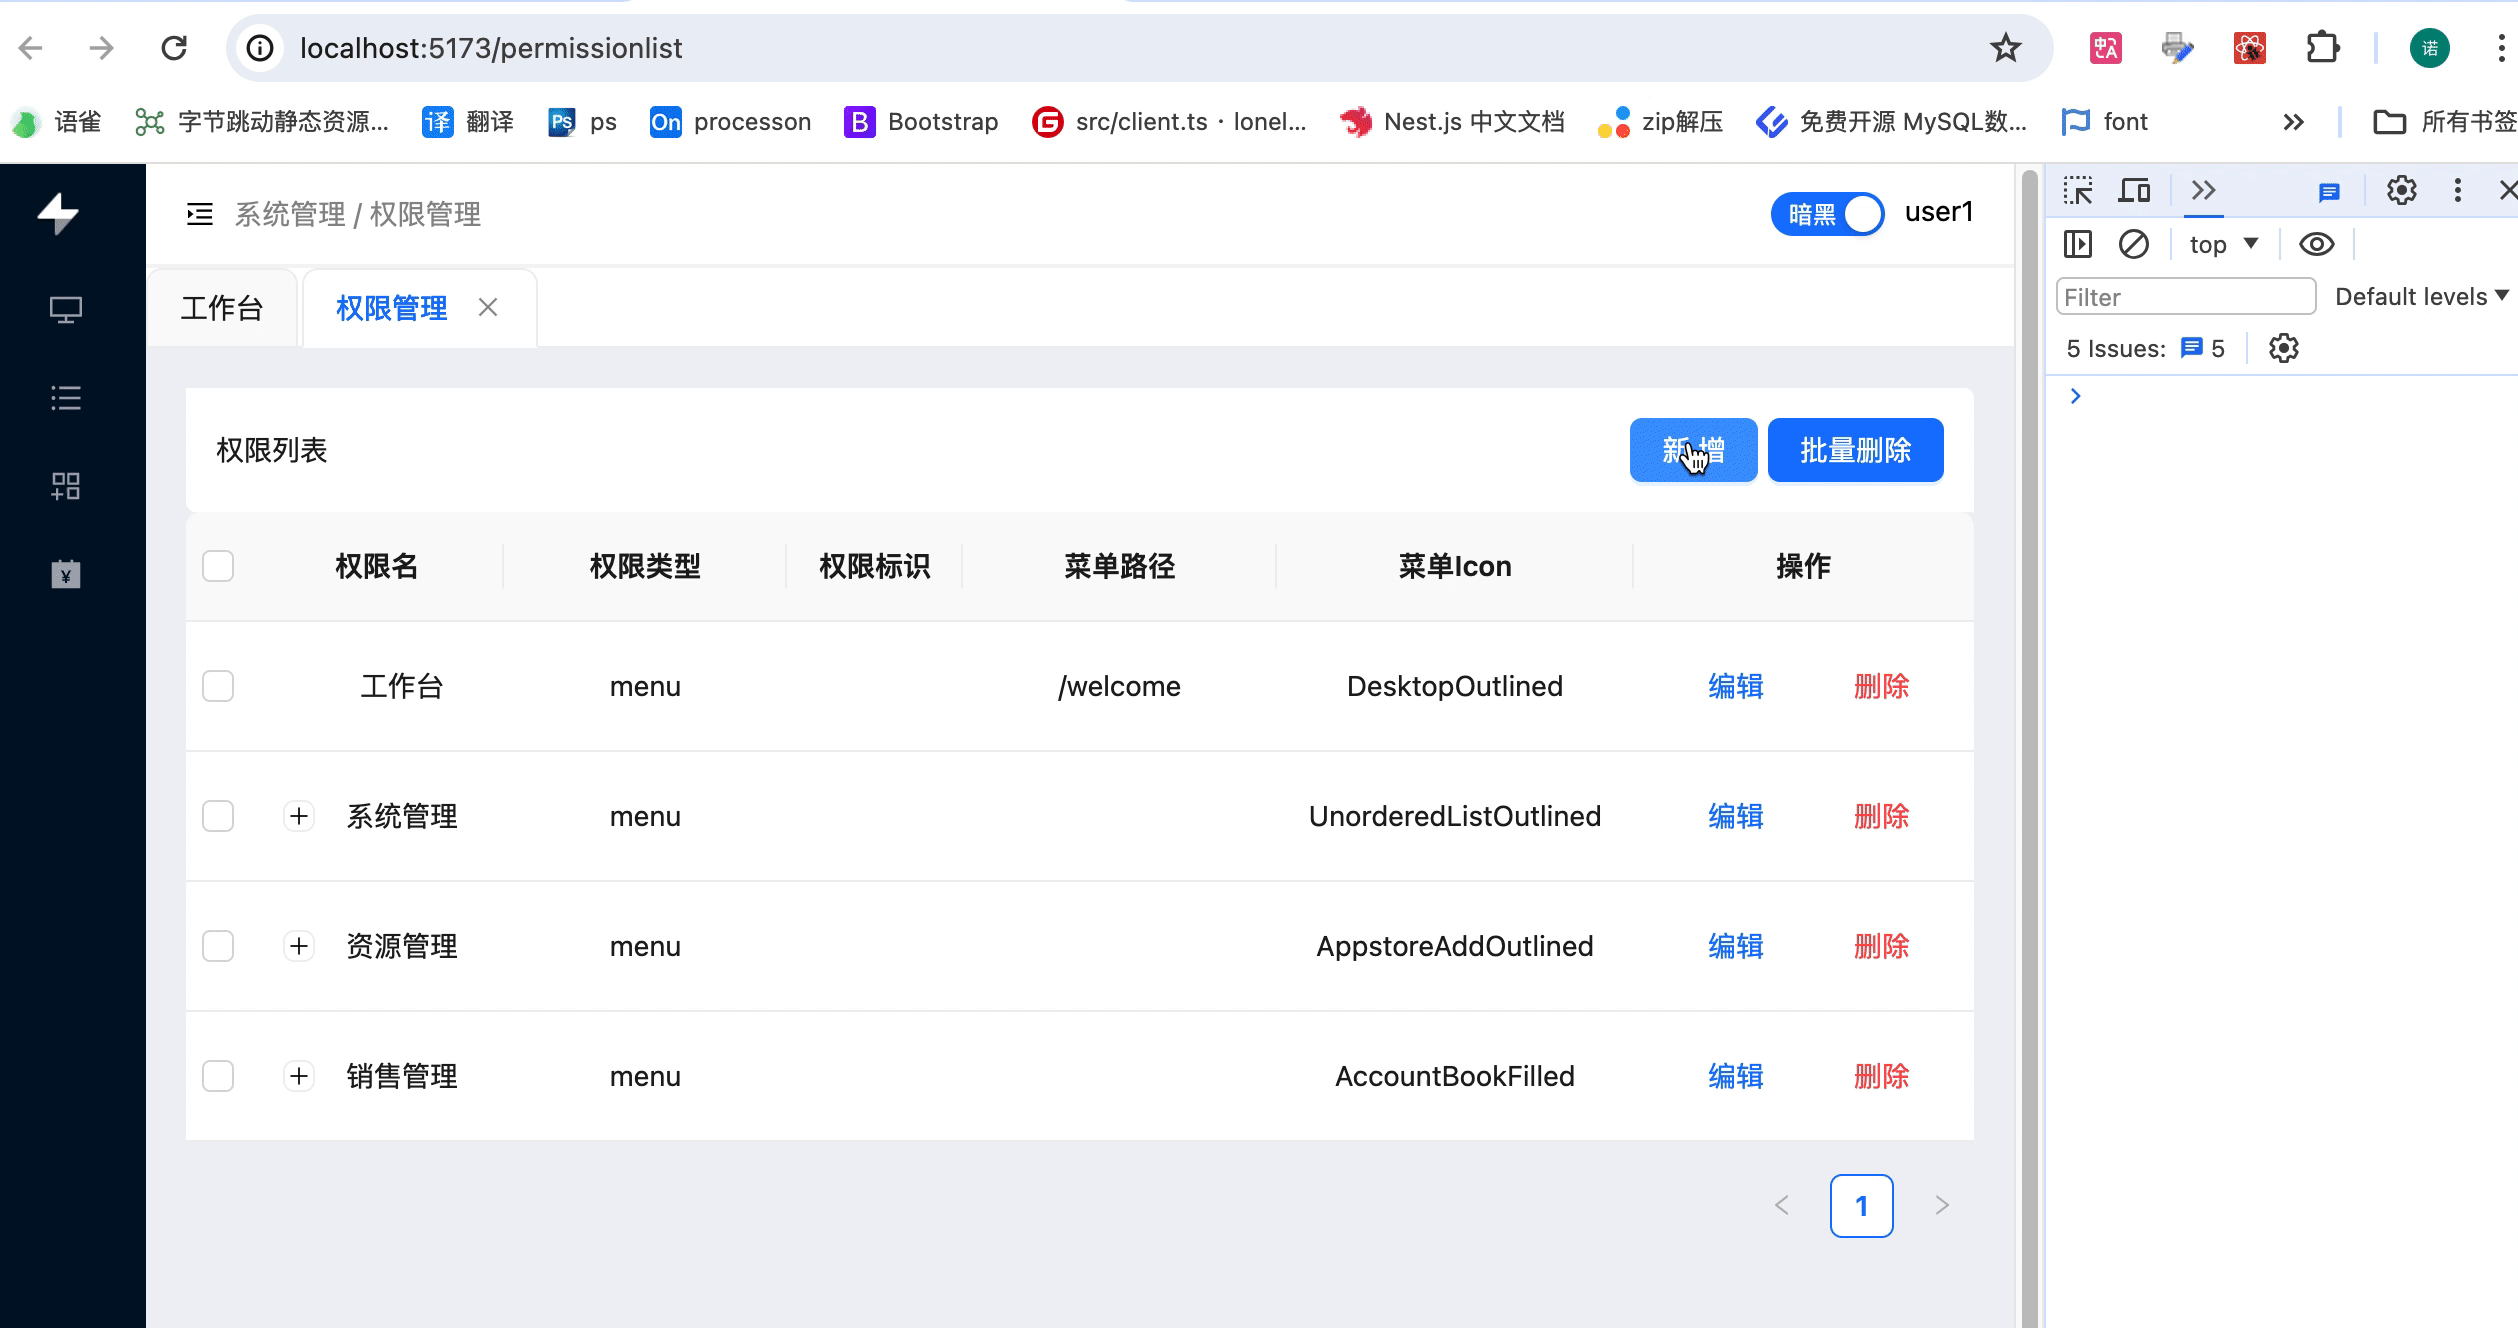
Task: Click 编辑 link for 资源管理 row
Action: coord(1735,946)
